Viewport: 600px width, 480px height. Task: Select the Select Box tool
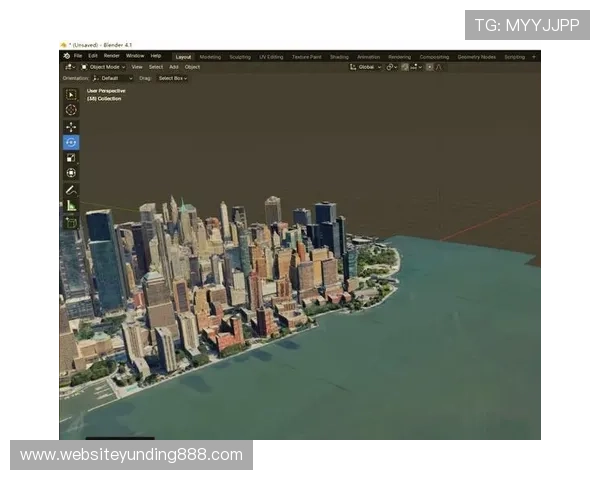click(x=71, y=94)
